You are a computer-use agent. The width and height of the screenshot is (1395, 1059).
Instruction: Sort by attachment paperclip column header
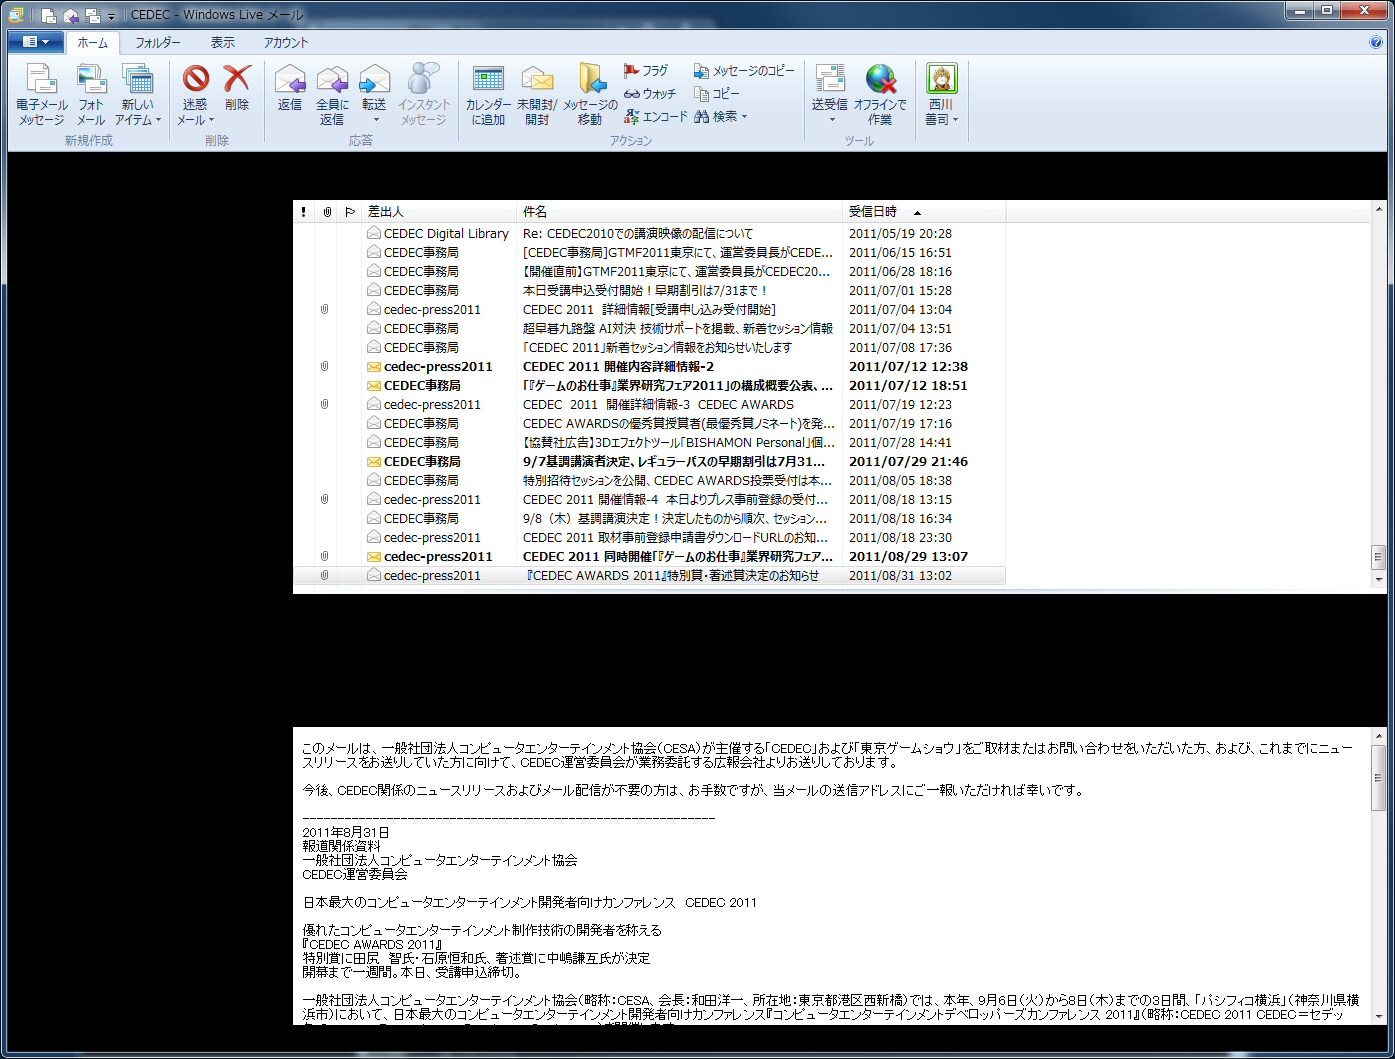click(326, 212)
